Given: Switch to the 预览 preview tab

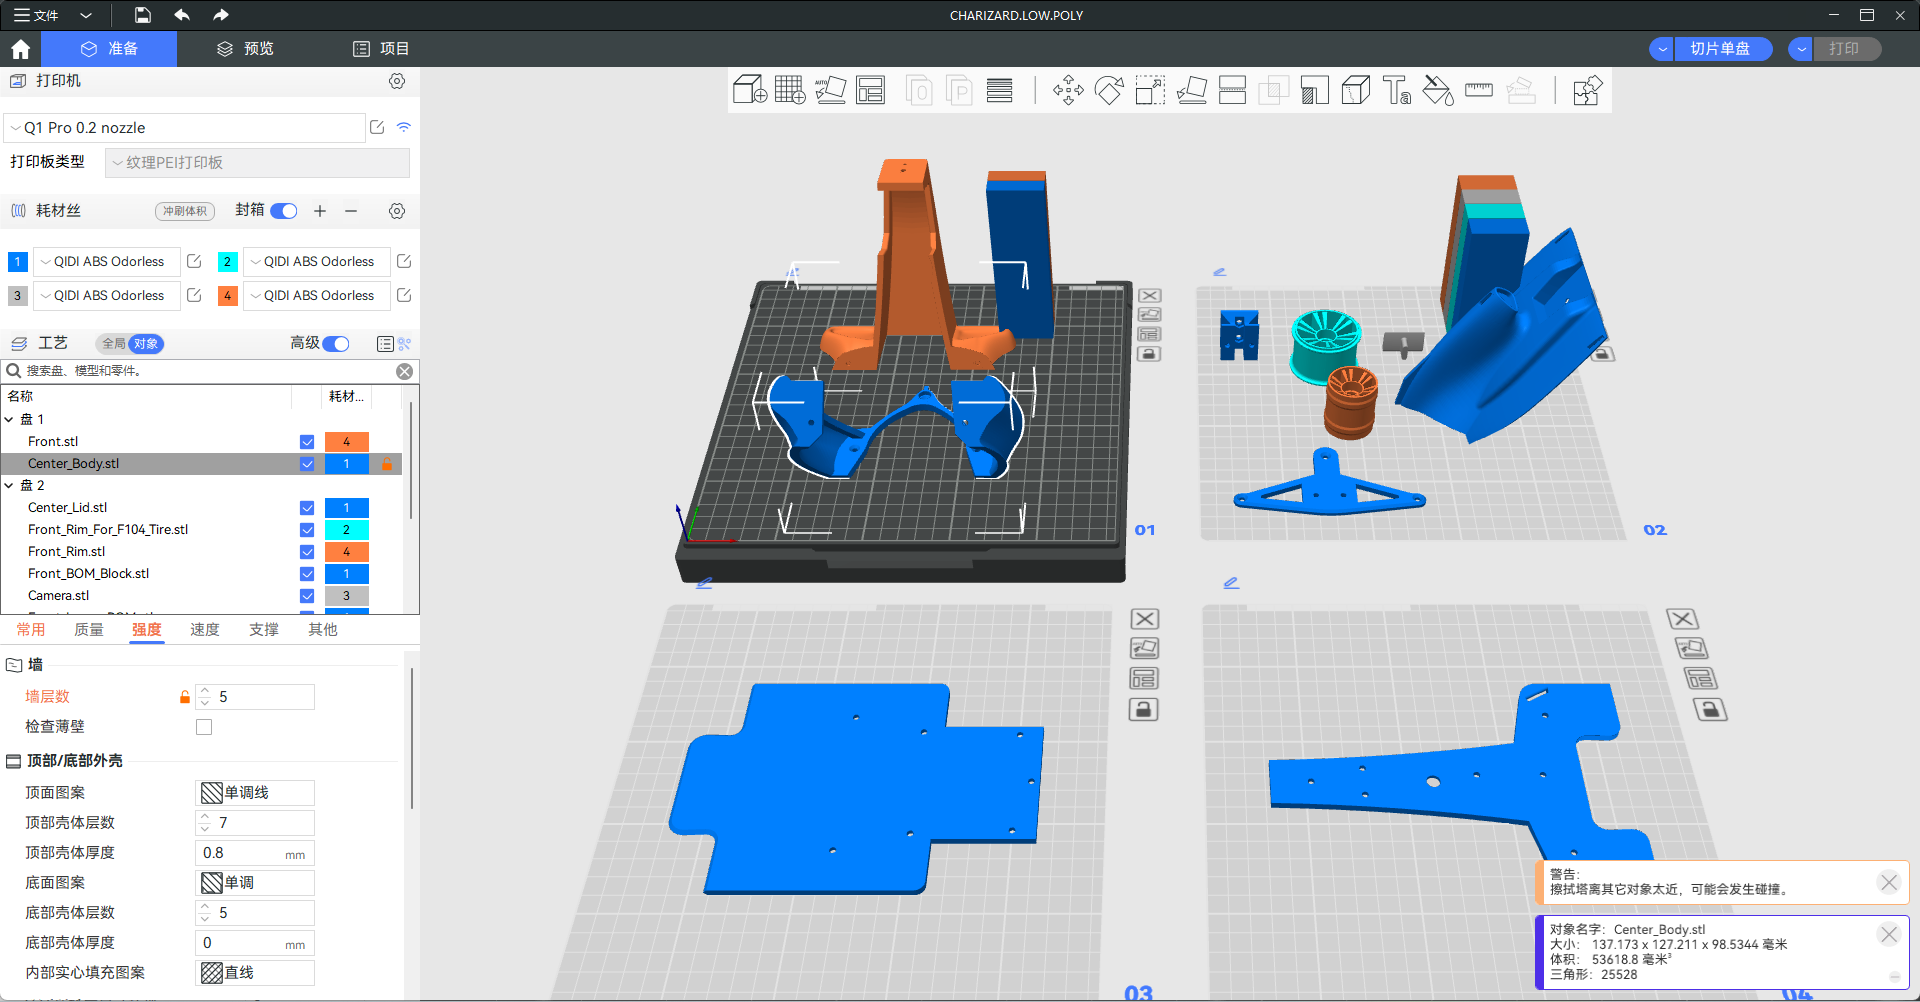Looking at the screenshot, I should 246,48.
